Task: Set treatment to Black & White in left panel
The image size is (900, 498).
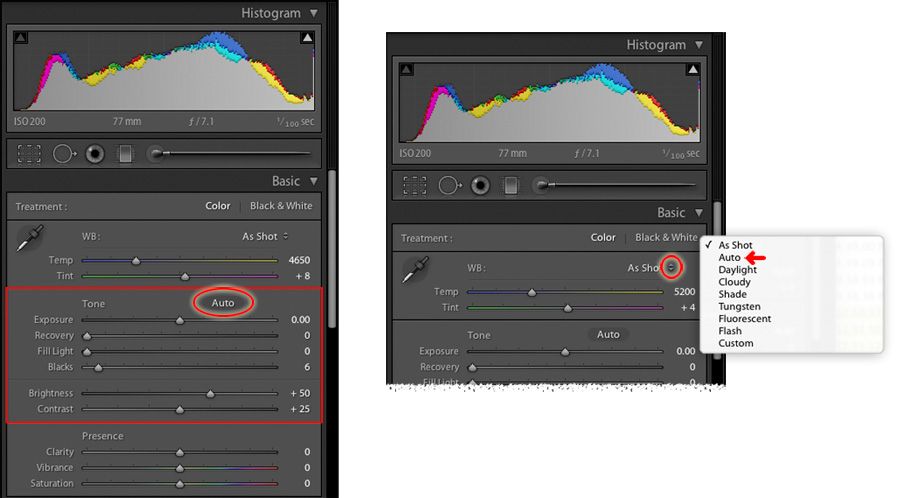Action: pyautogui.click(x=281, y=206)
